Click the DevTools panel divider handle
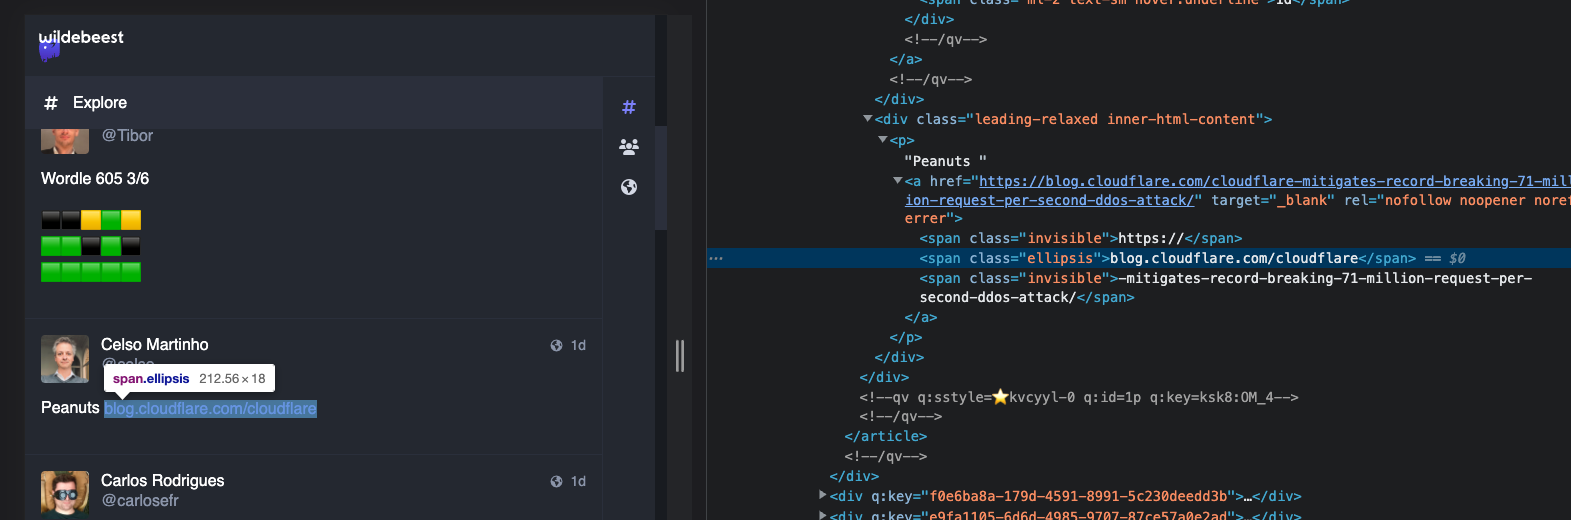The height and width of the screenshot is (520, 1571). click(x=680, y=356)
